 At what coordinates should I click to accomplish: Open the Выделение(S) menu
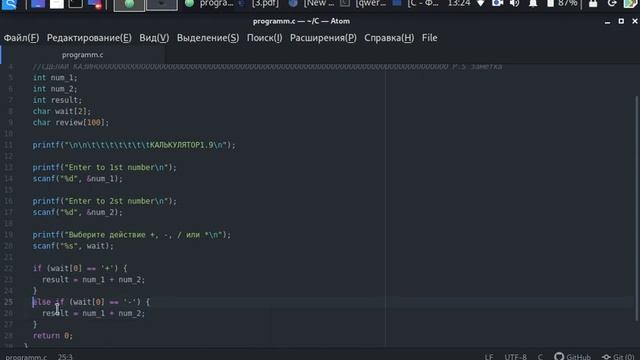(x=208, y=38)
